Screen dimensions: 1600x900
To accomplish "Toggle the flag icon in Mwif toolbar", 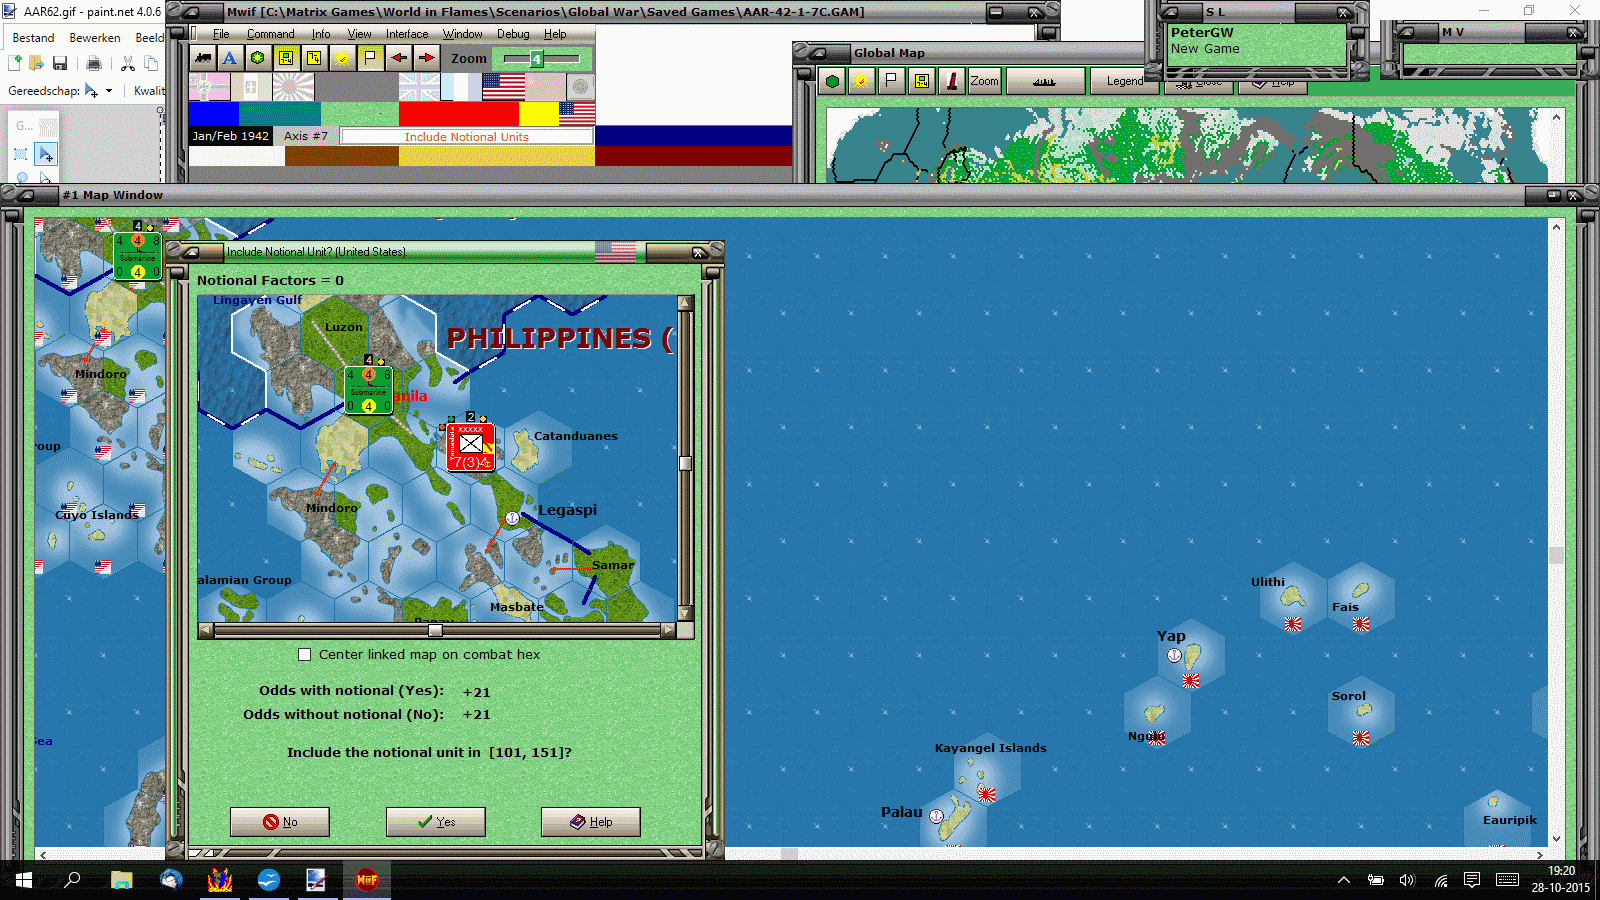I will 370,58.
